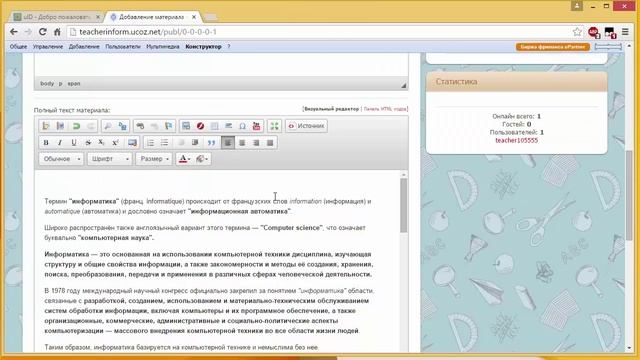This screenshot has width=640, height=360.
Task: Switch to "Панель HTML кодов" mode
Action: click(x=385, y=109)
